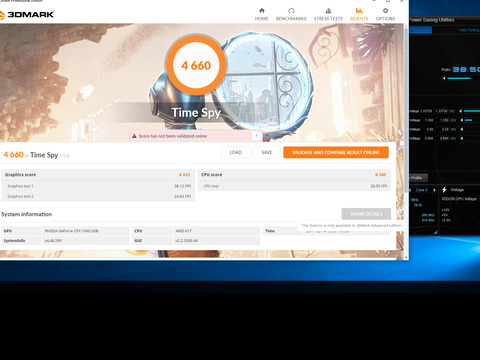Open the 3DMark Options gear
The image size is (480, 360).
(385, 15)
